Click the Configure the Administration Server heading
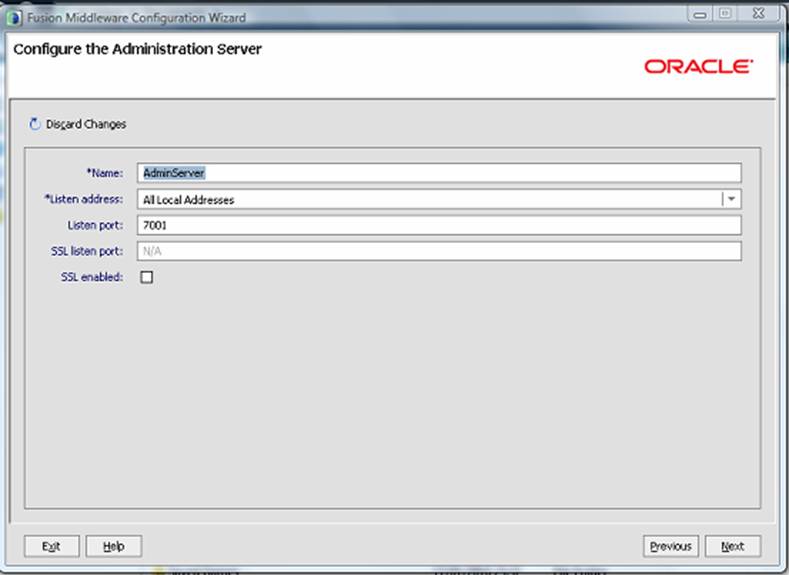789x575 pixels. point(137,49)
